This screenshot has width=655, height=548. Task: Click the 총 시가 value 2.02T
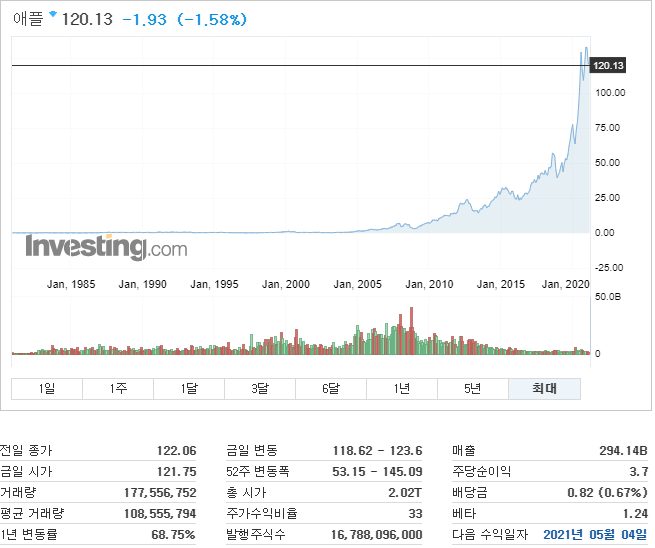pos(405,492)
